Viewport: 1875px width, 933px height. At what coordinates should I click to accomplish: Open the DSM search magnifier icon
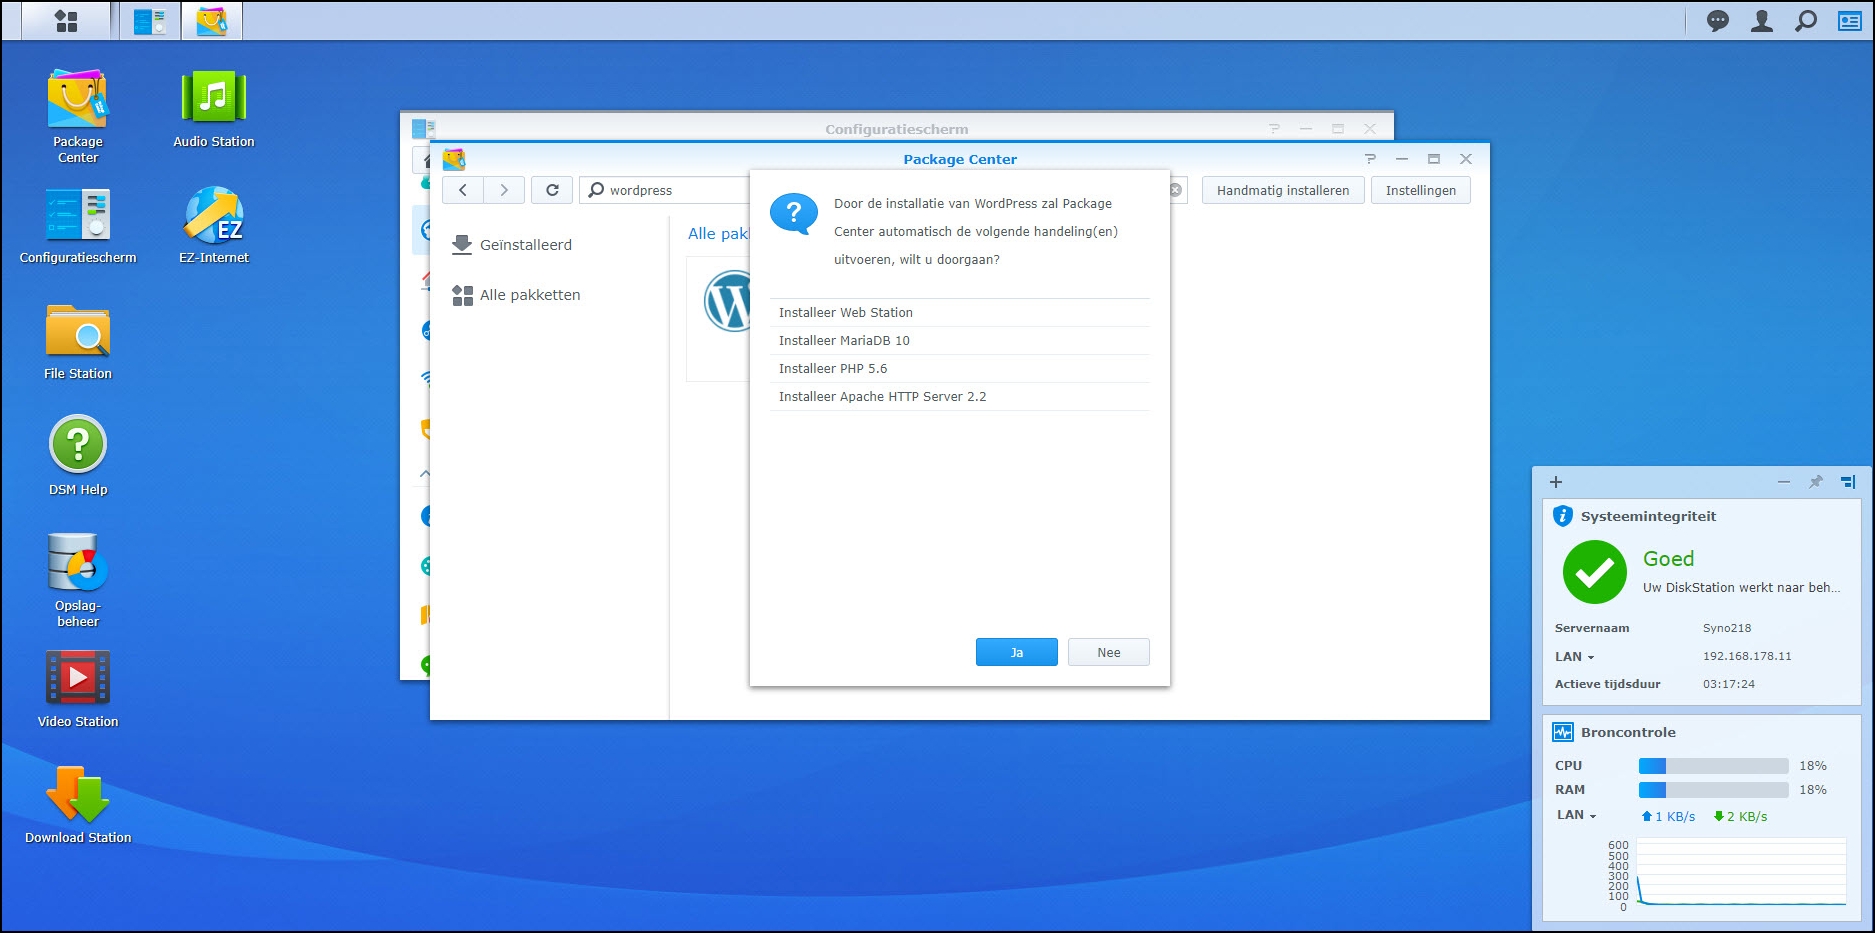point(1806,20)
